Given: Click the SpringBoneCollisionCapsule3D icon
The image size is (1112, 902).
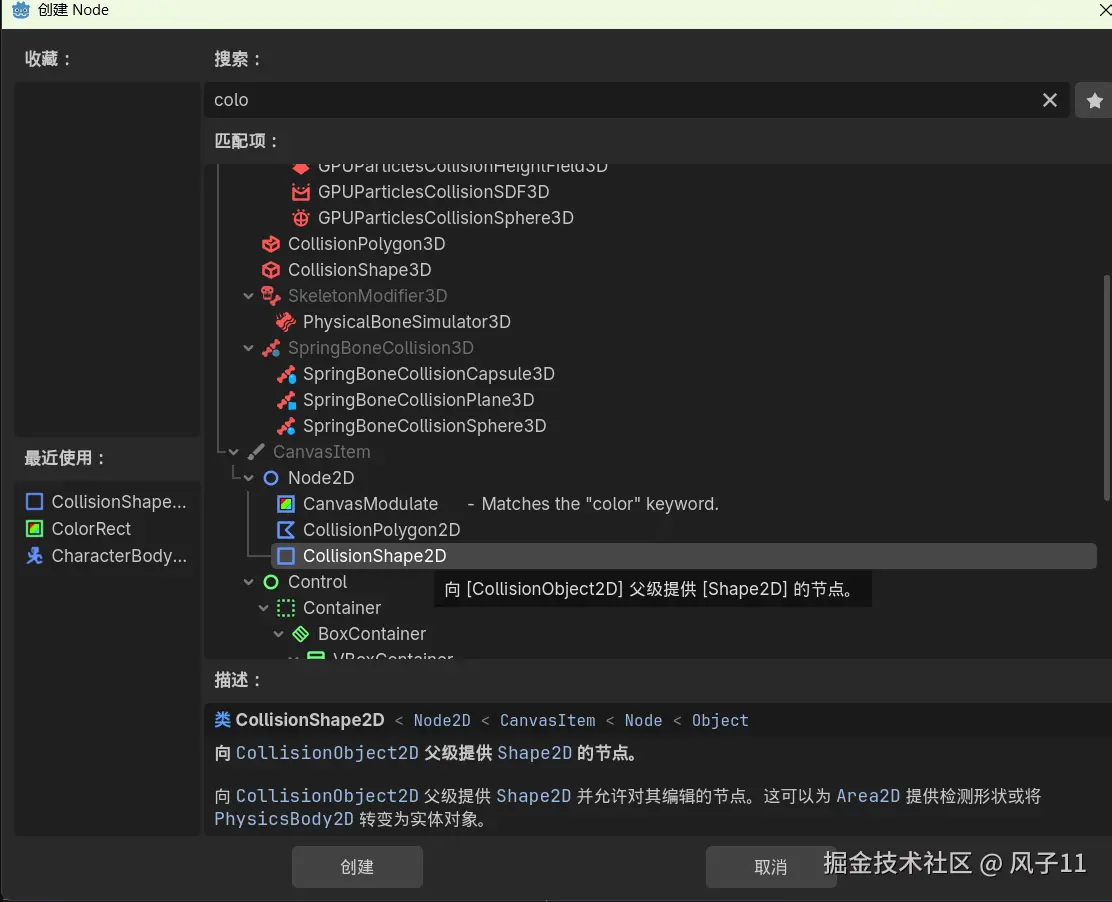Looking at the screenshot, I should (286, 374).
